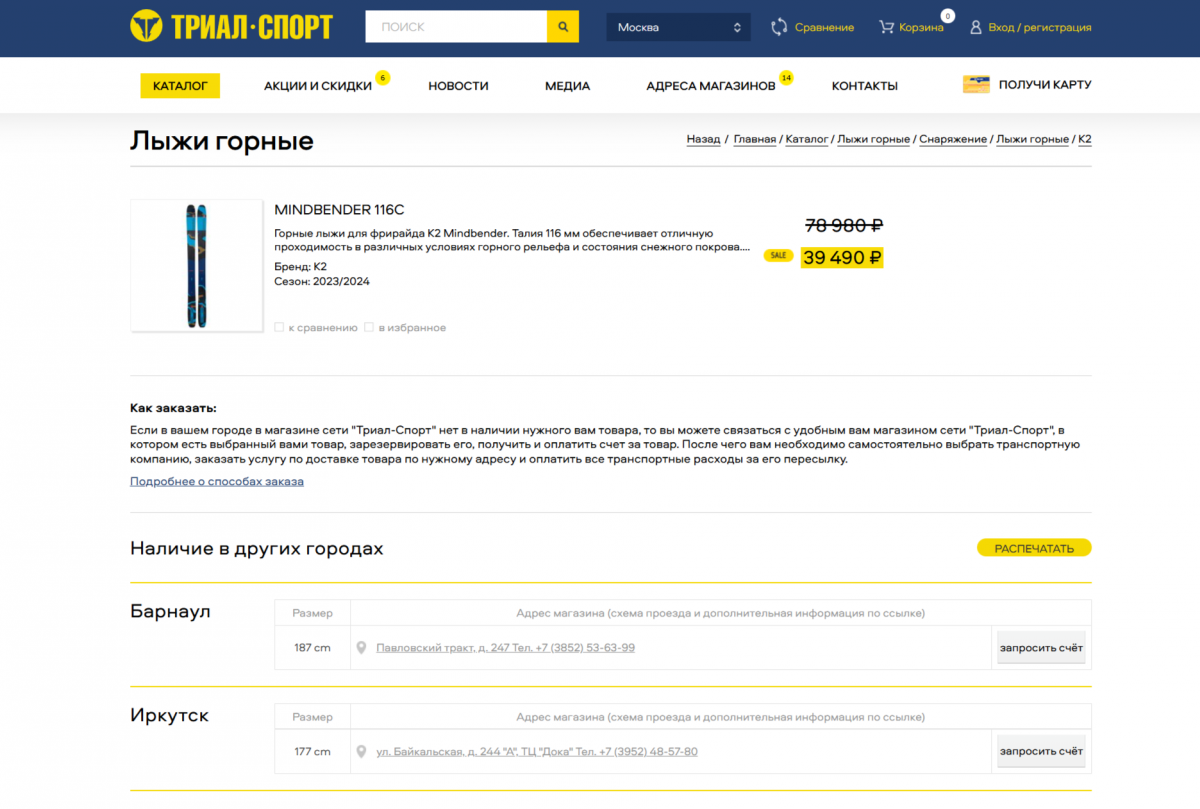Viewport: 1200px width, 809px height.
Task: Click into the Поиск search field
Action: [x=456, y=27]
